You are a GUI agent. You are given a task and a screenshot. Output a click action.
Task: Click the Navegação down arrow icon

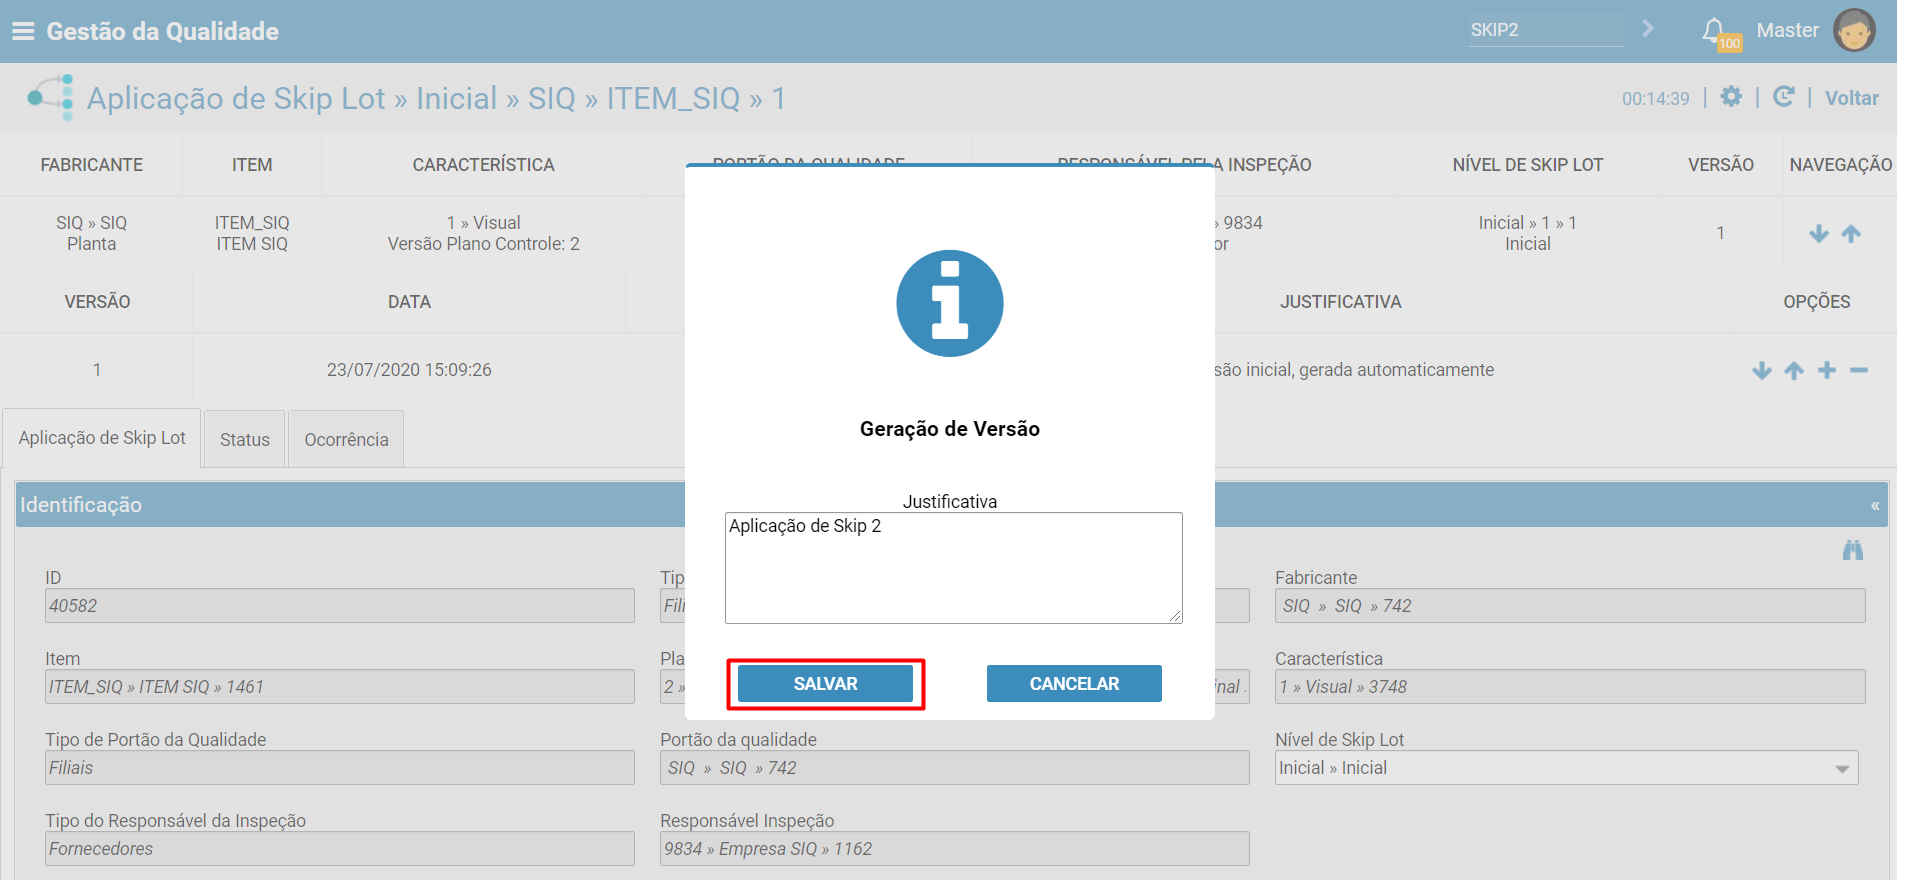tap(1819, 233)
